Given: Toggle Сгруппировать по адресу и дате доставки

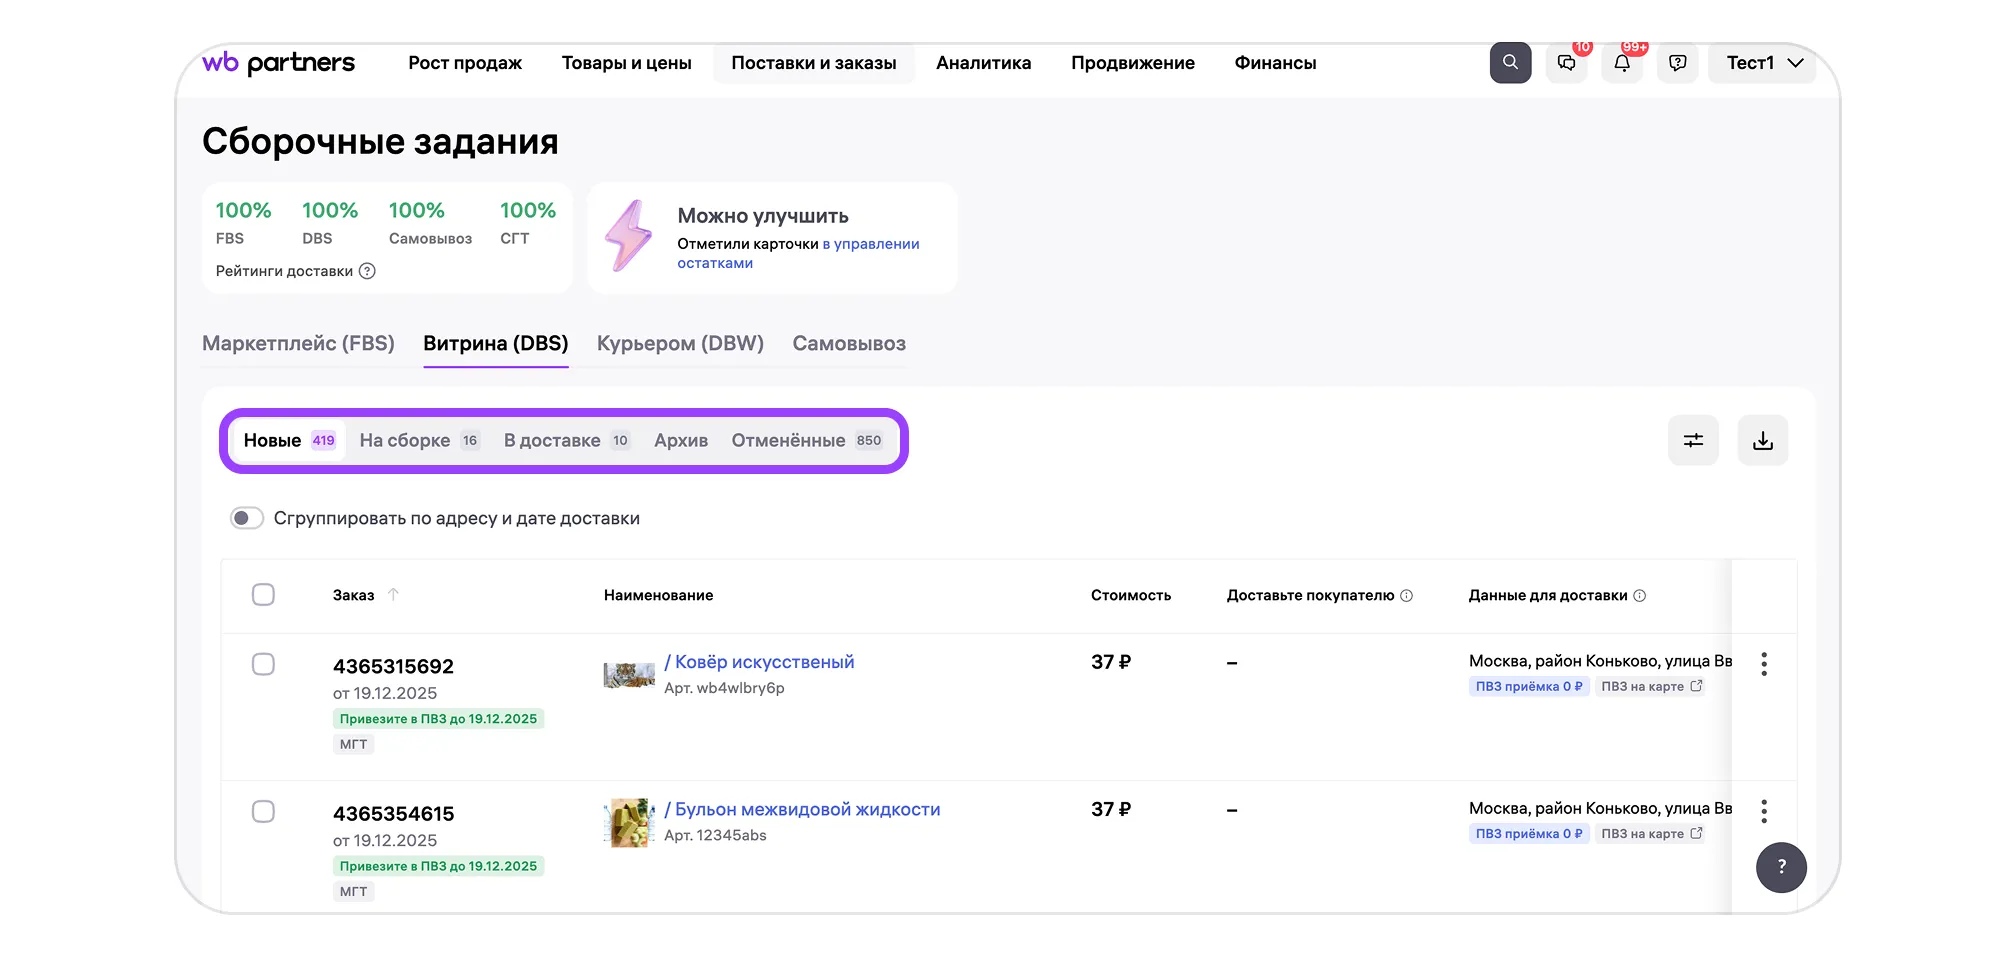Looking at the screenshot, I should [x=246, y=518].
